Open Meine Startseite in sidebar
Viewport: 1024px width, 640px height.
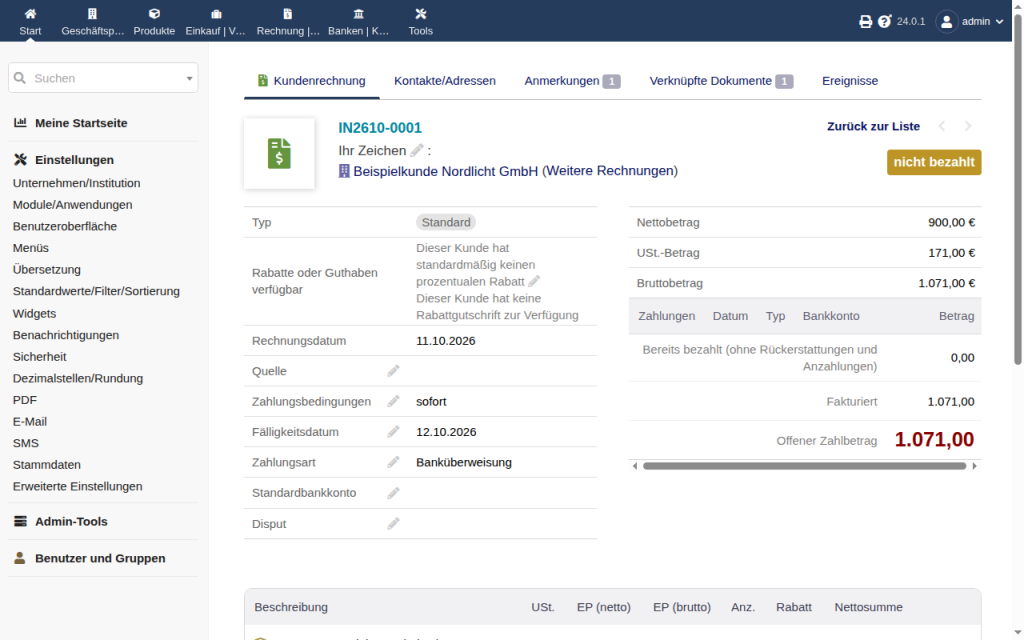81,123
